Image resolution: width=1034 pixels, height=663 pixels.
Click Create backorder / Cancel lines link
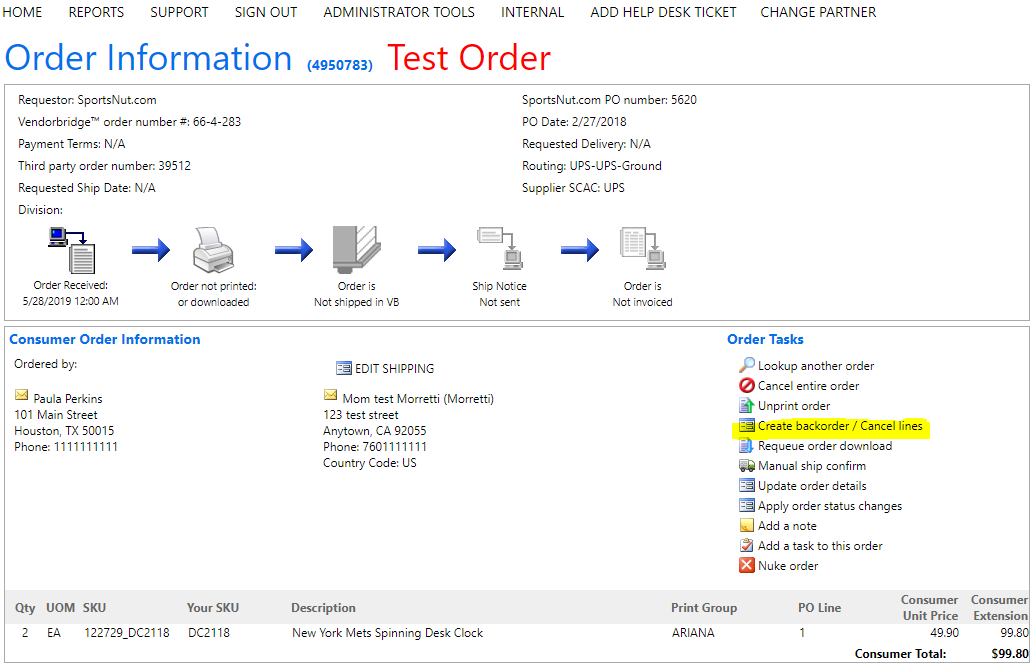point(840,426)
